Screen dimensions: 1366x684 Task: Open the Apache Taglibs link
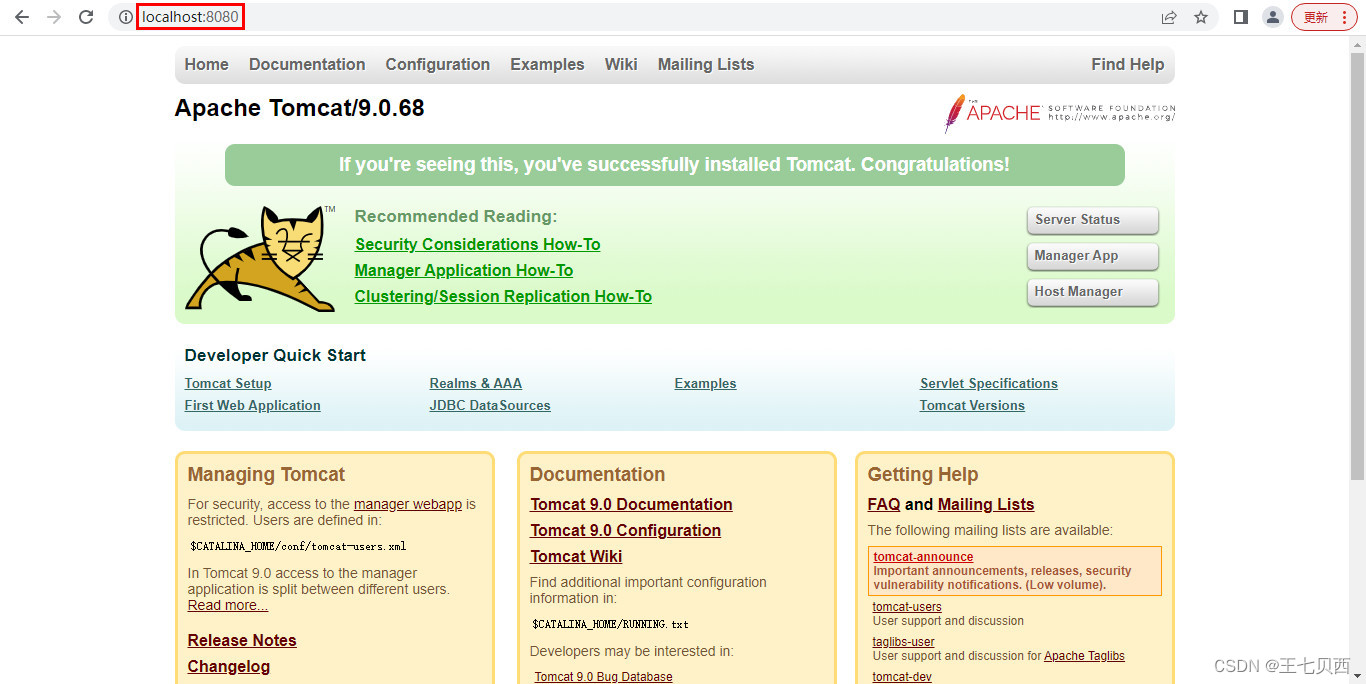(x=1084, y=656)
